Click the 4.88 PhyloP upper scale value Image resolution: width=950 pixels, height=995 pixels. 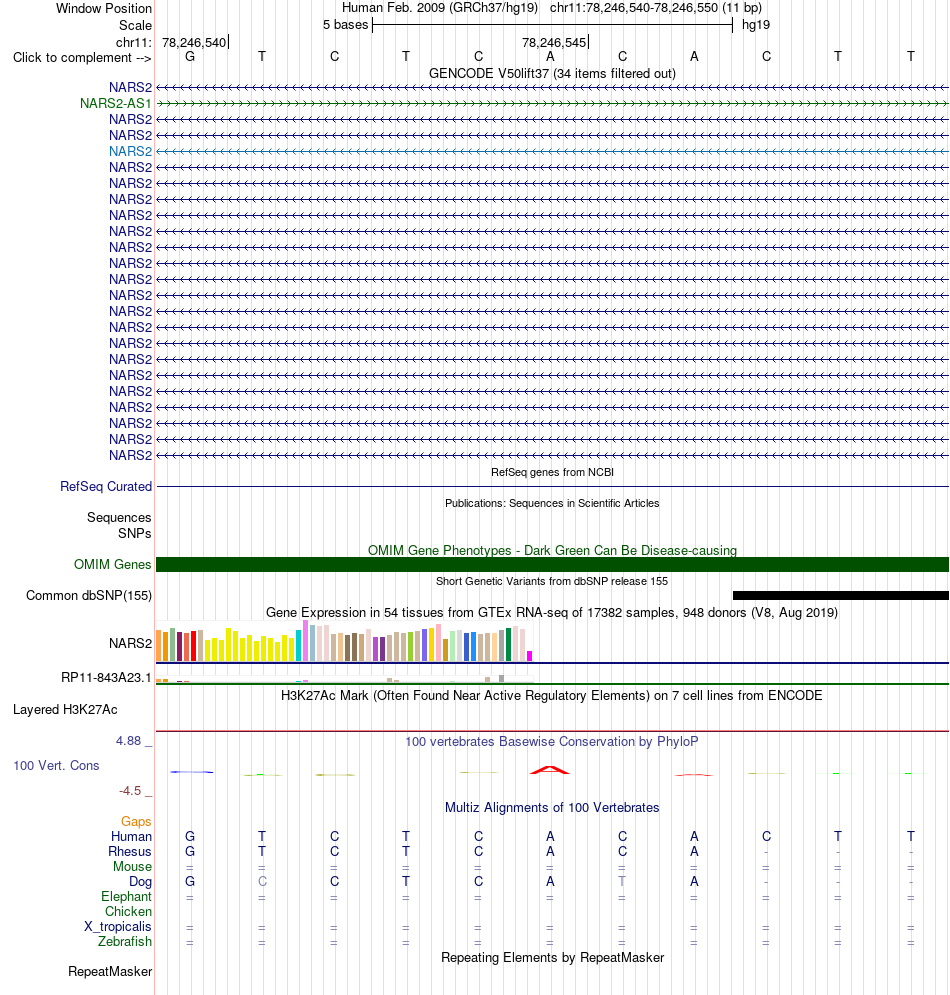(x=128, y=741)
